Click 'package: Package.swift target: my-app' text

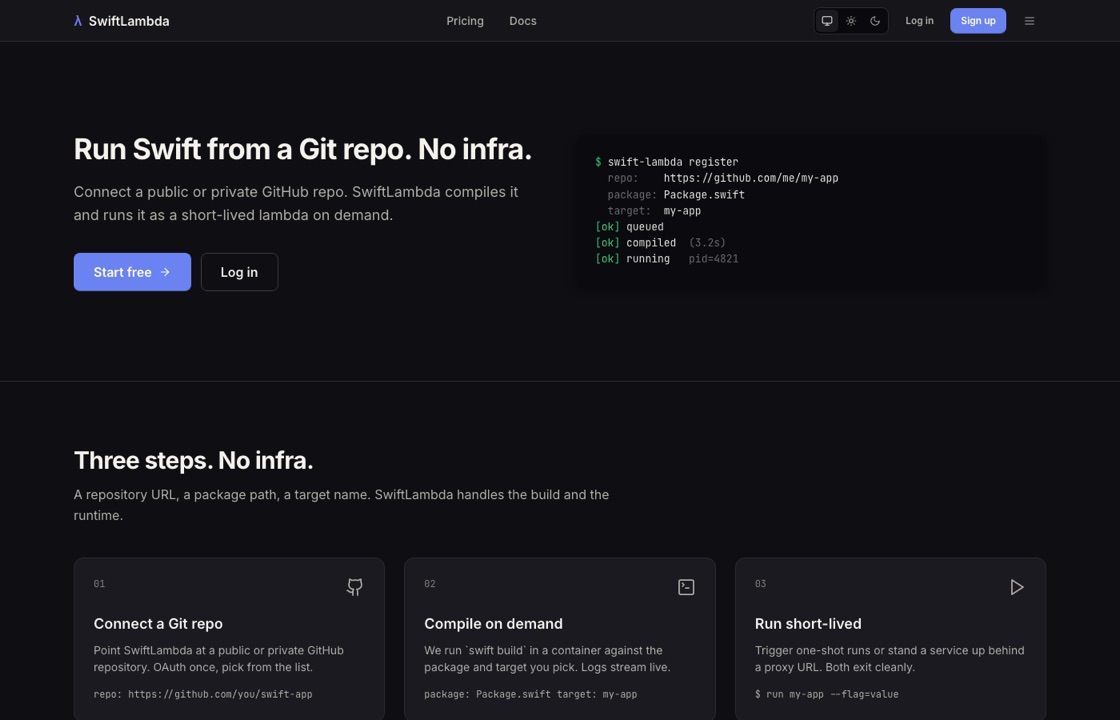pyautogui.click(x=531, y=694)
